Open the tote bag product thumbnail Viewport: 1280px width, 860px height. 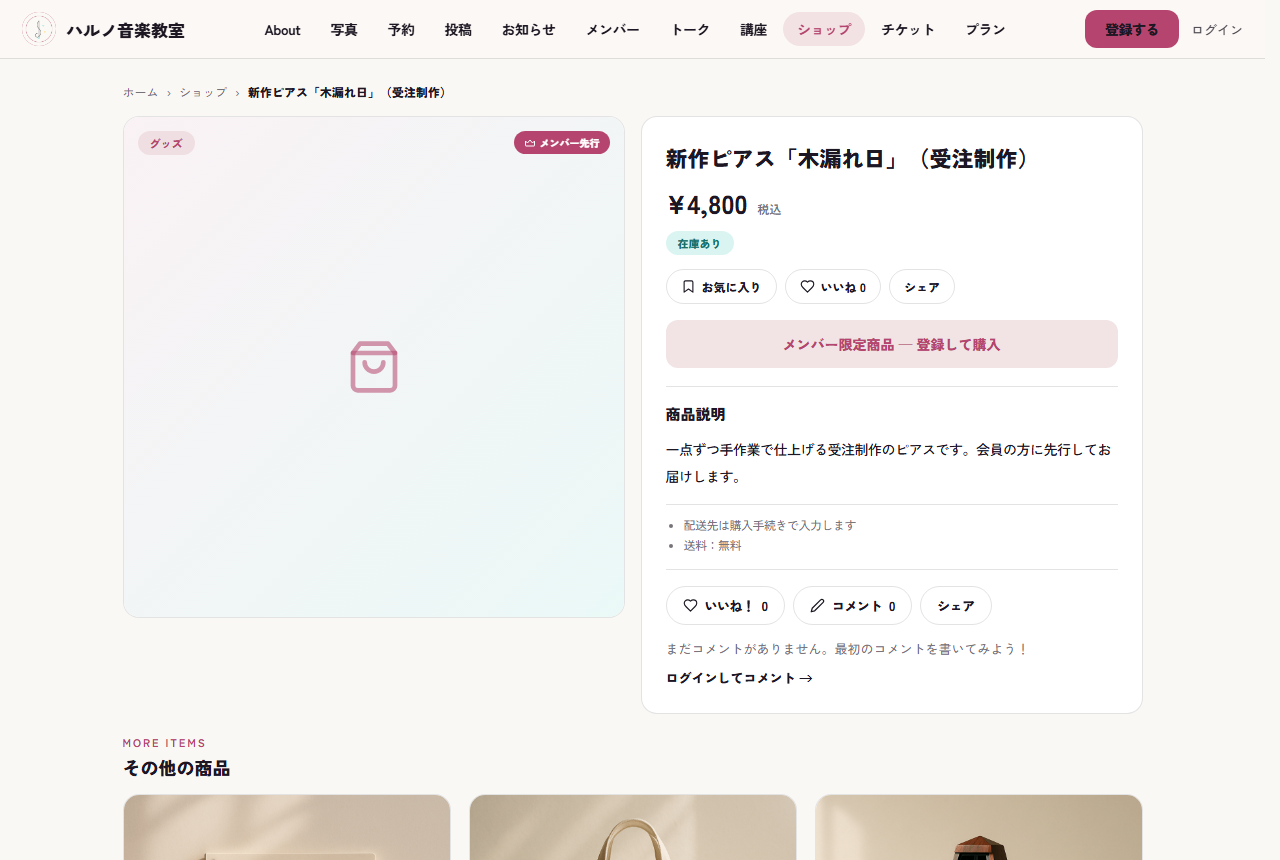[x=633, y=827]
